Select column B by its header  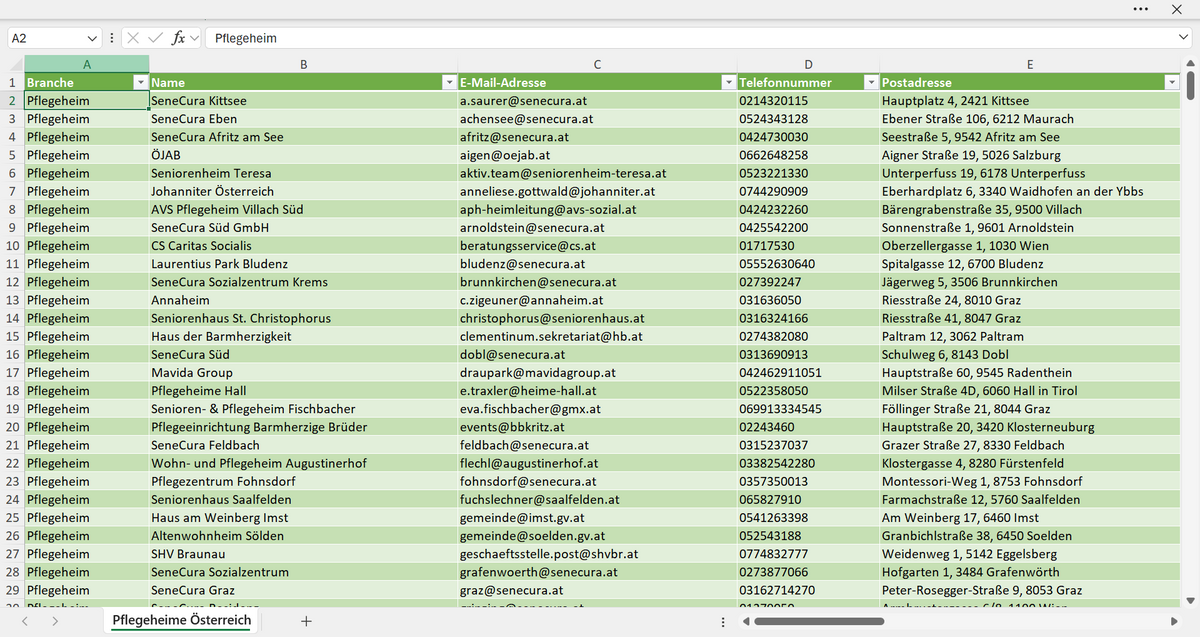click(x=303, y=64)
